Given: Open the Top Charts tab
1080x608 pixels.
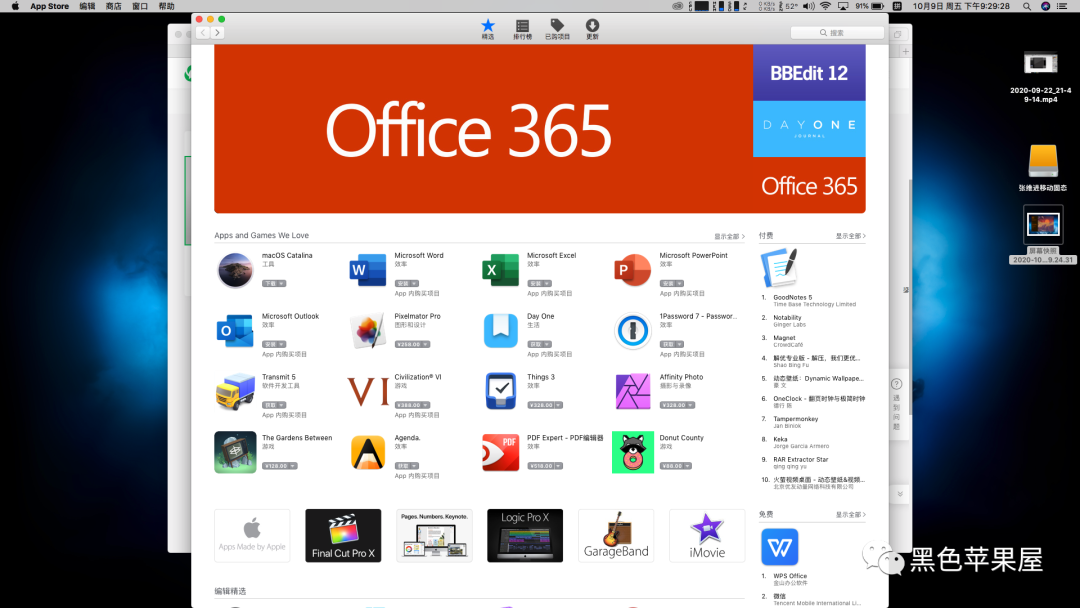Looking at the screenshot, I should point(522,29).
